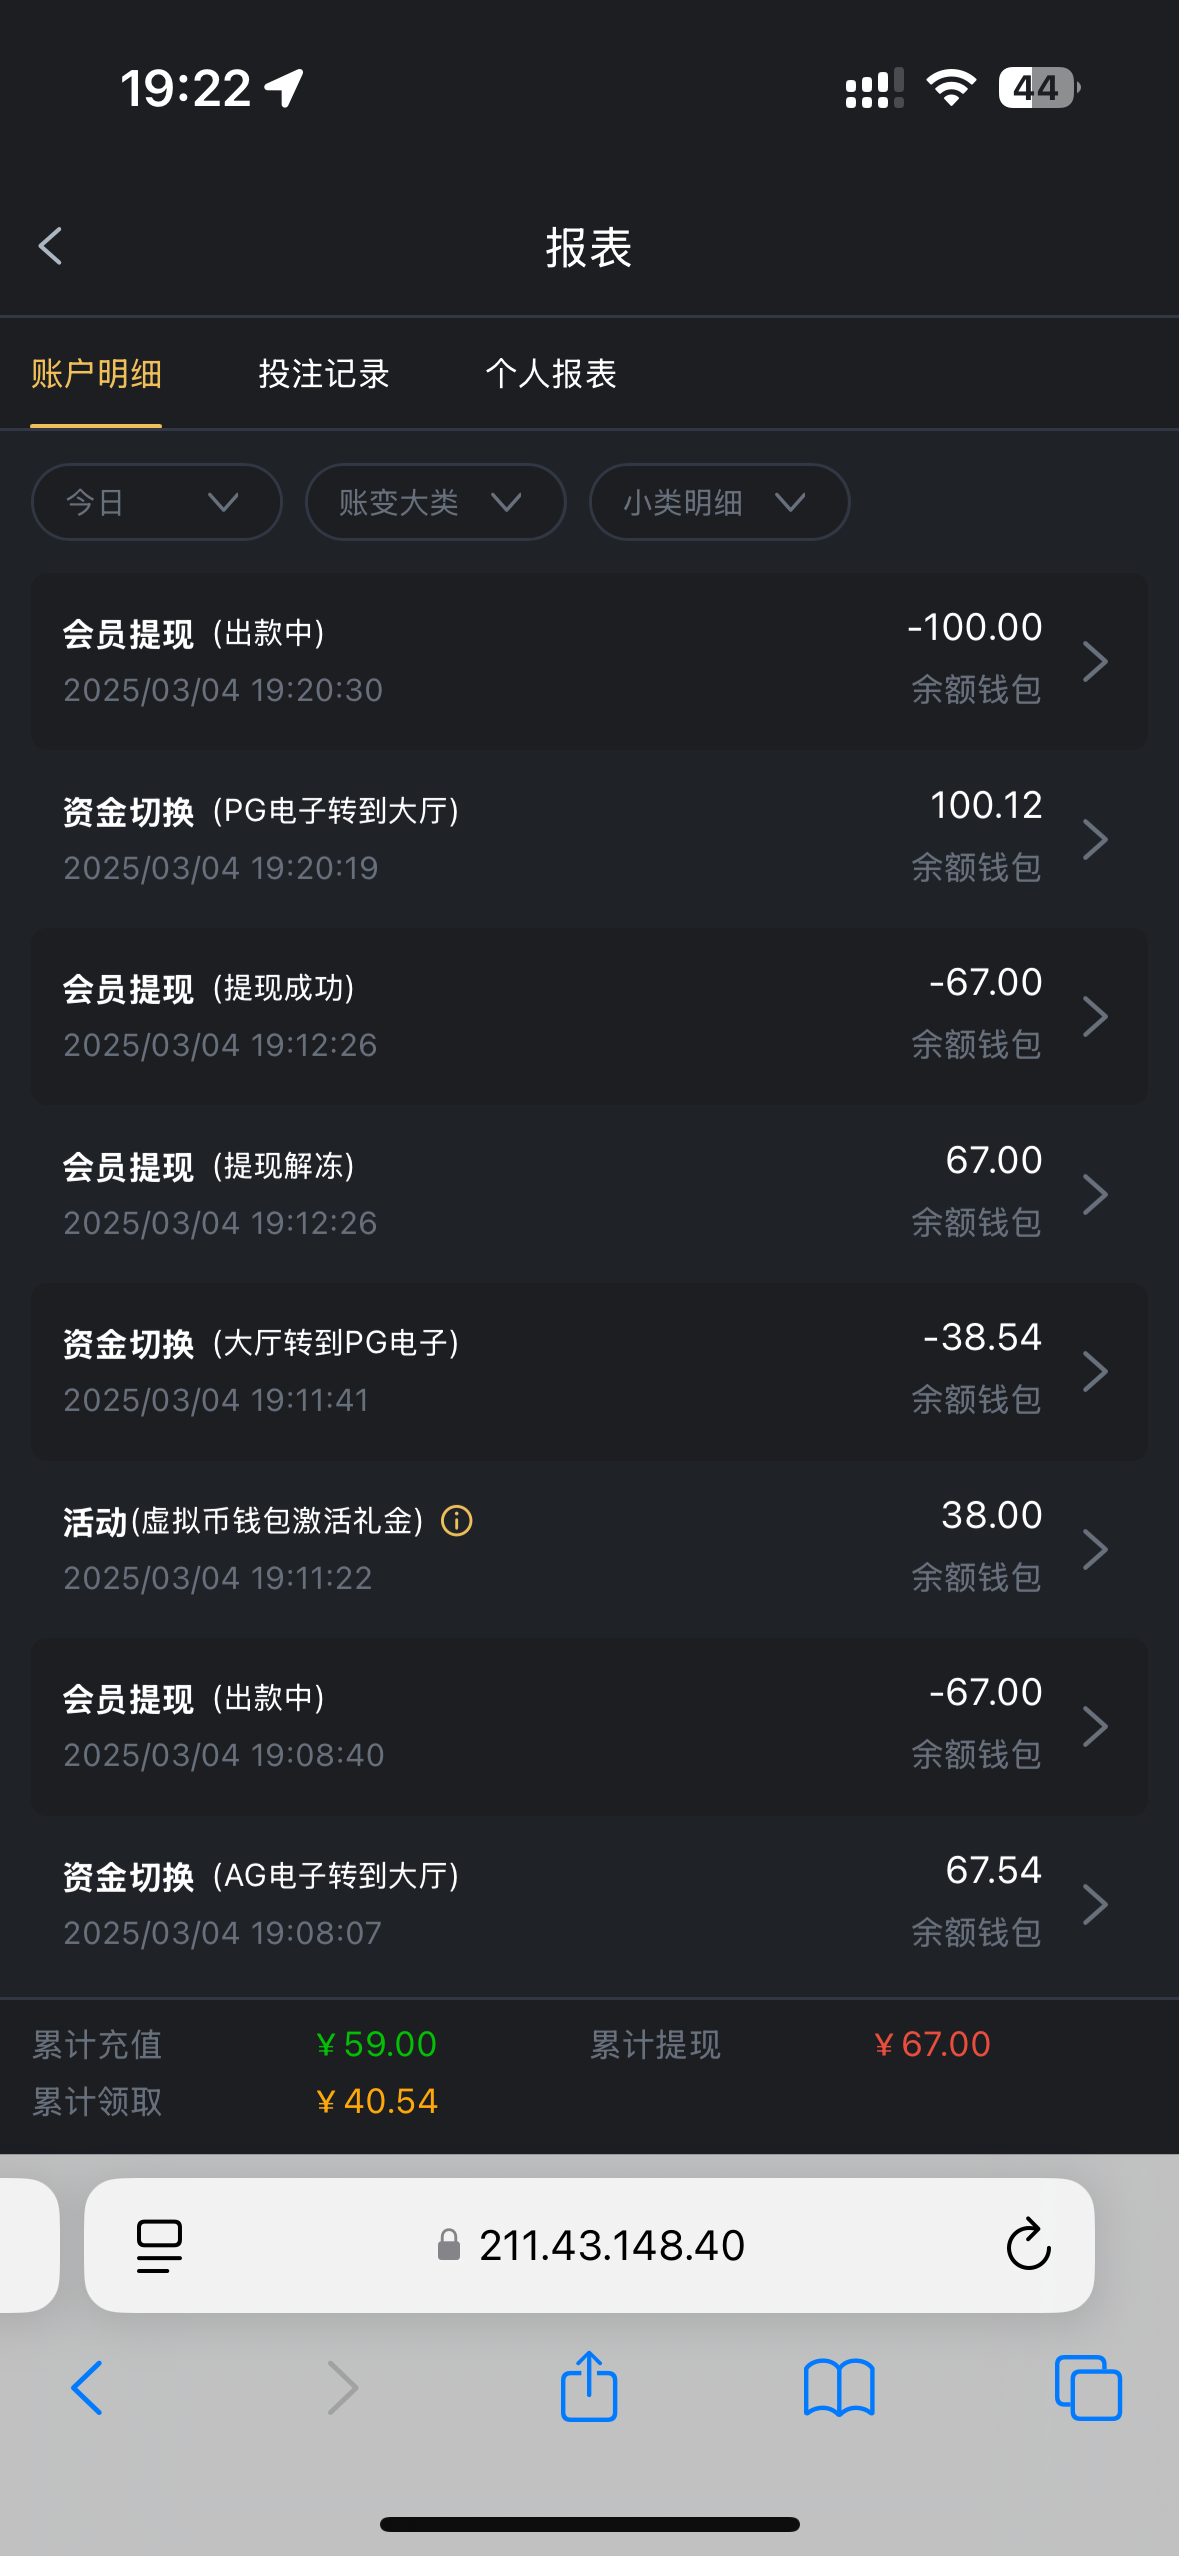1179x2556 pixels.
Task: Switch to the 投注记录 tab
Action: (x=324, y=374)
